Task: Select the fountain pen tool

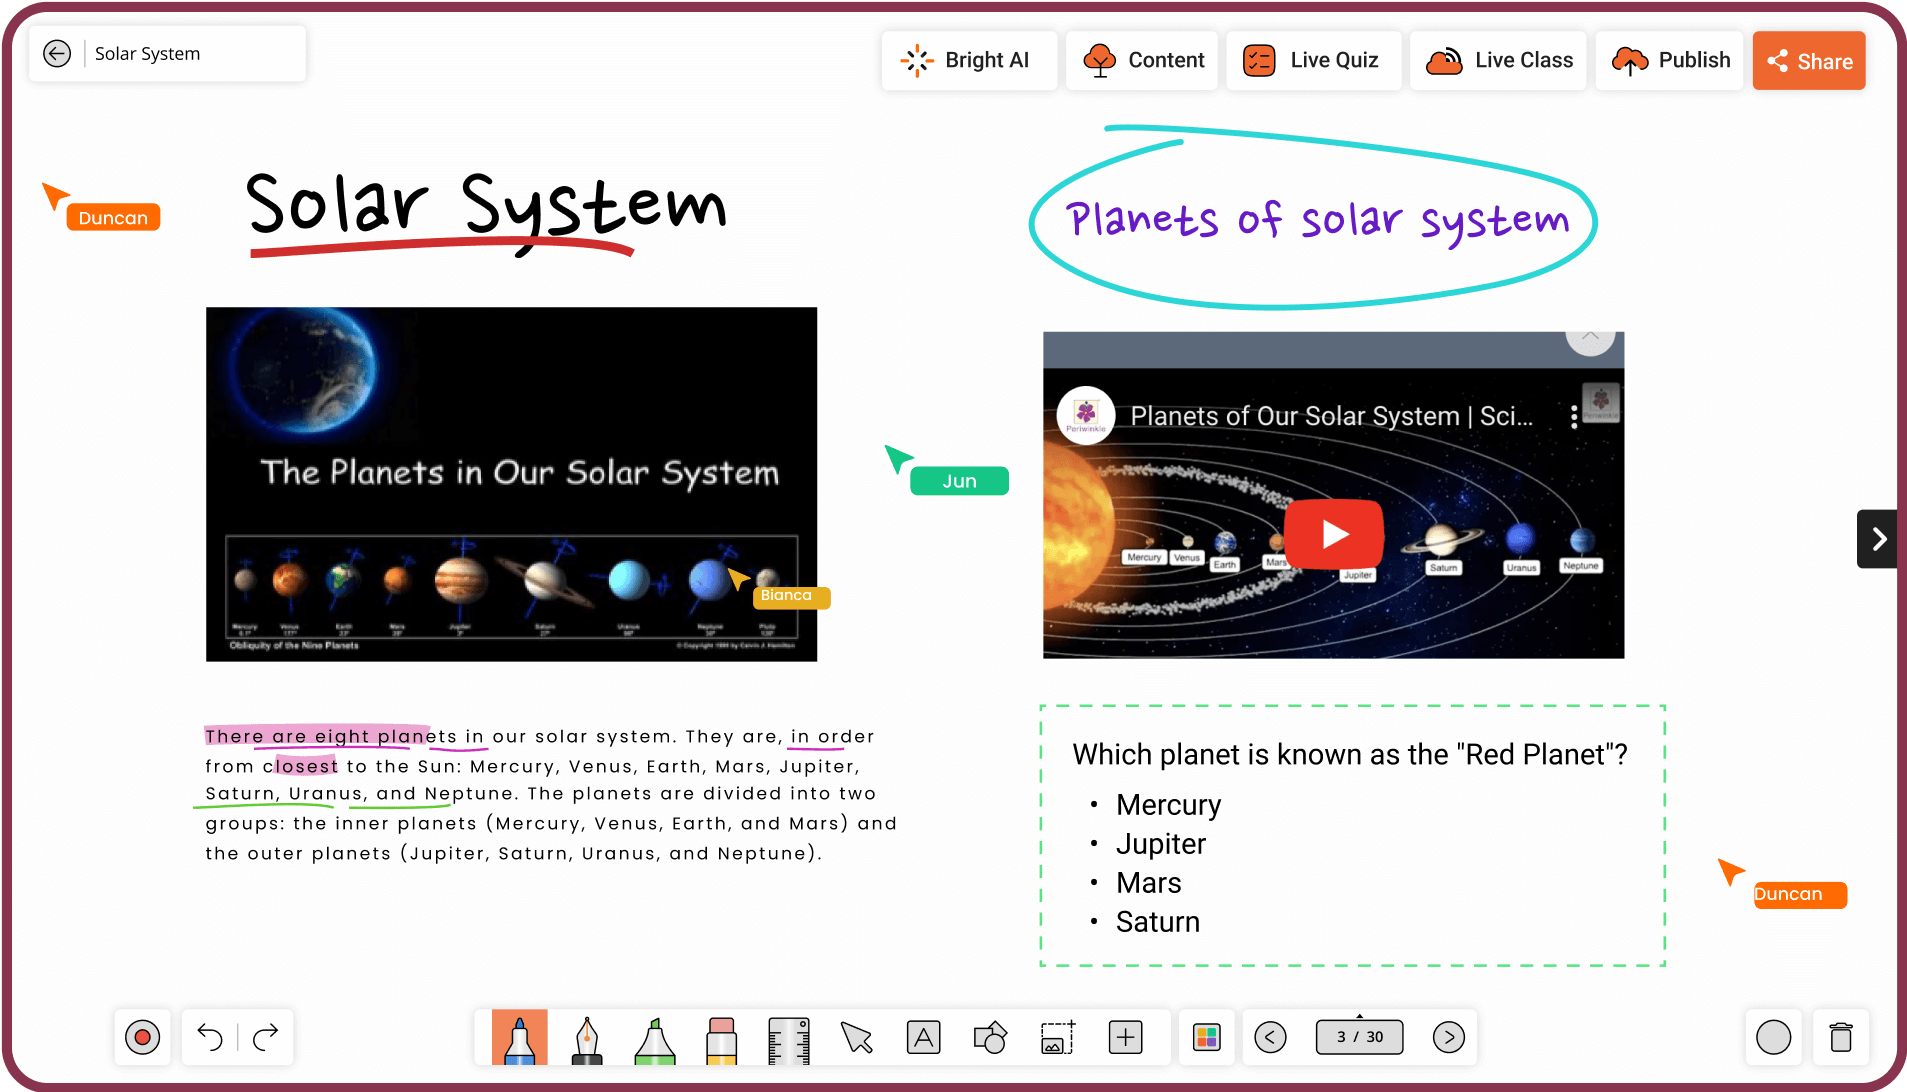Action: point(587,1038)
